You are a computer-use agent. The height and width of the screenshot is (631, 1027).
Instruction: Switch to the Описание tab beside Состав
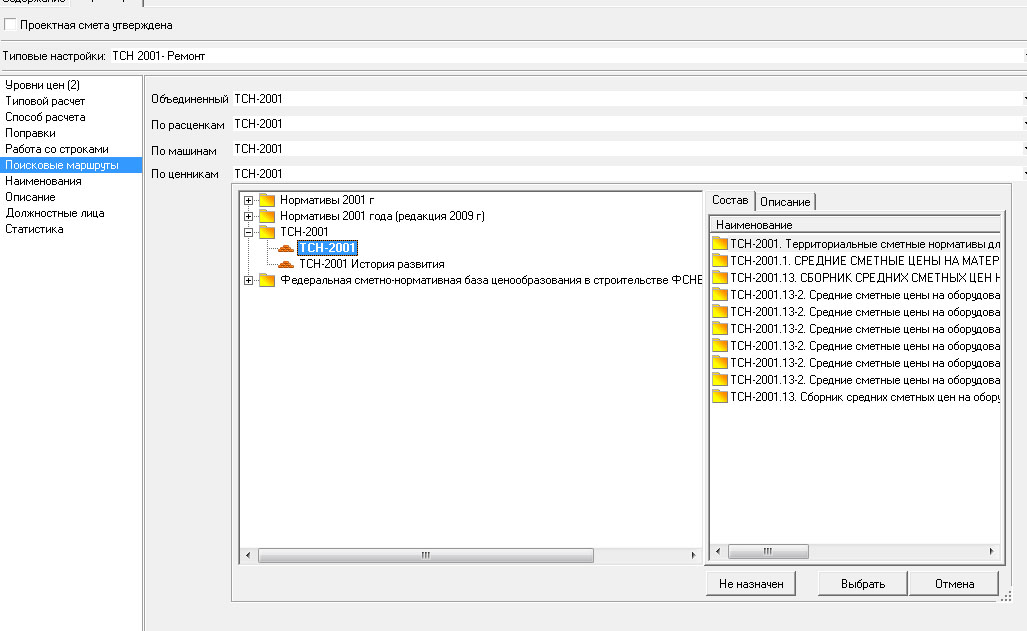(785, 202)
